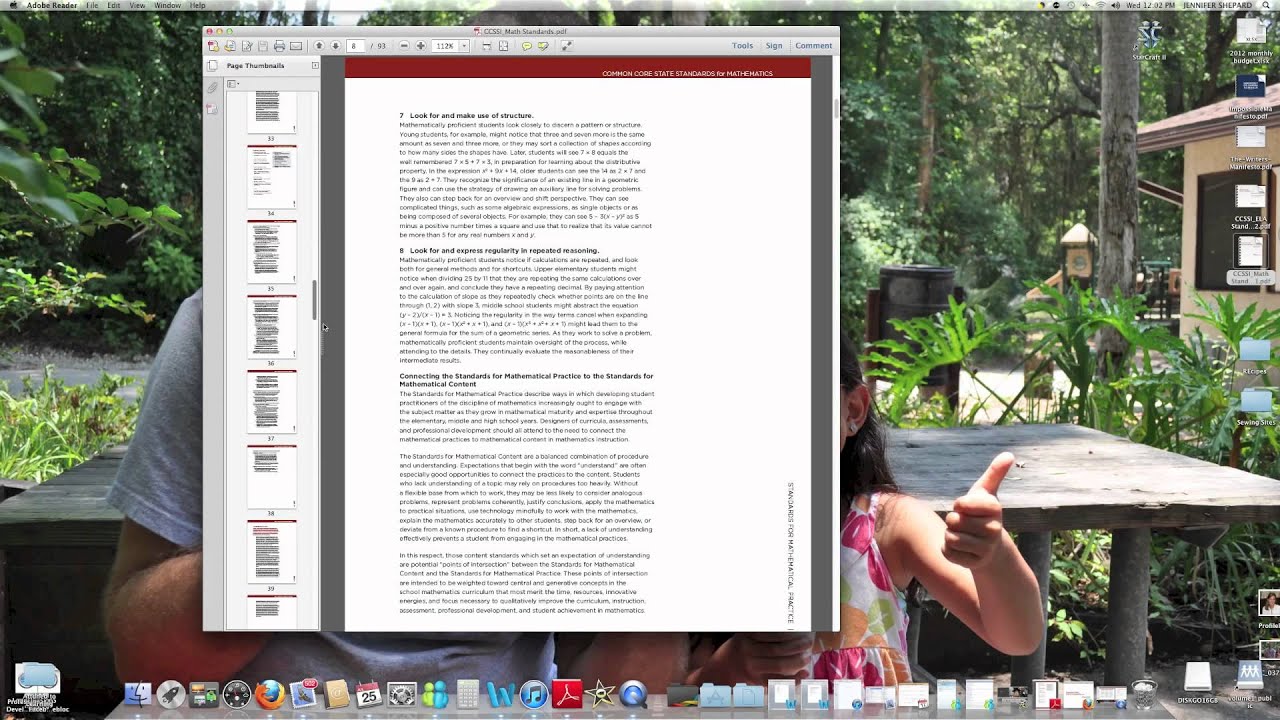
Task: Open Firefox from the Dock
Action: click(270, 694)
